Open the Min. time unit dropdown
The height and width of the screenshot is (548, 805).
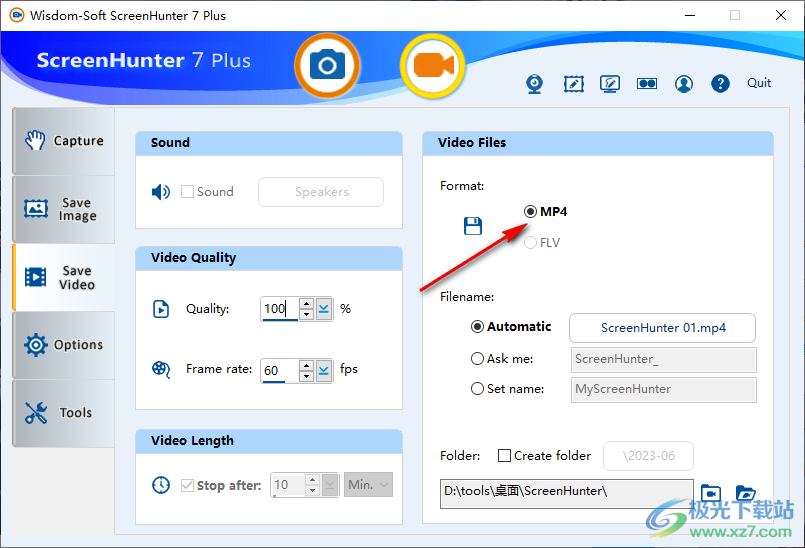(x=368, y=485)
